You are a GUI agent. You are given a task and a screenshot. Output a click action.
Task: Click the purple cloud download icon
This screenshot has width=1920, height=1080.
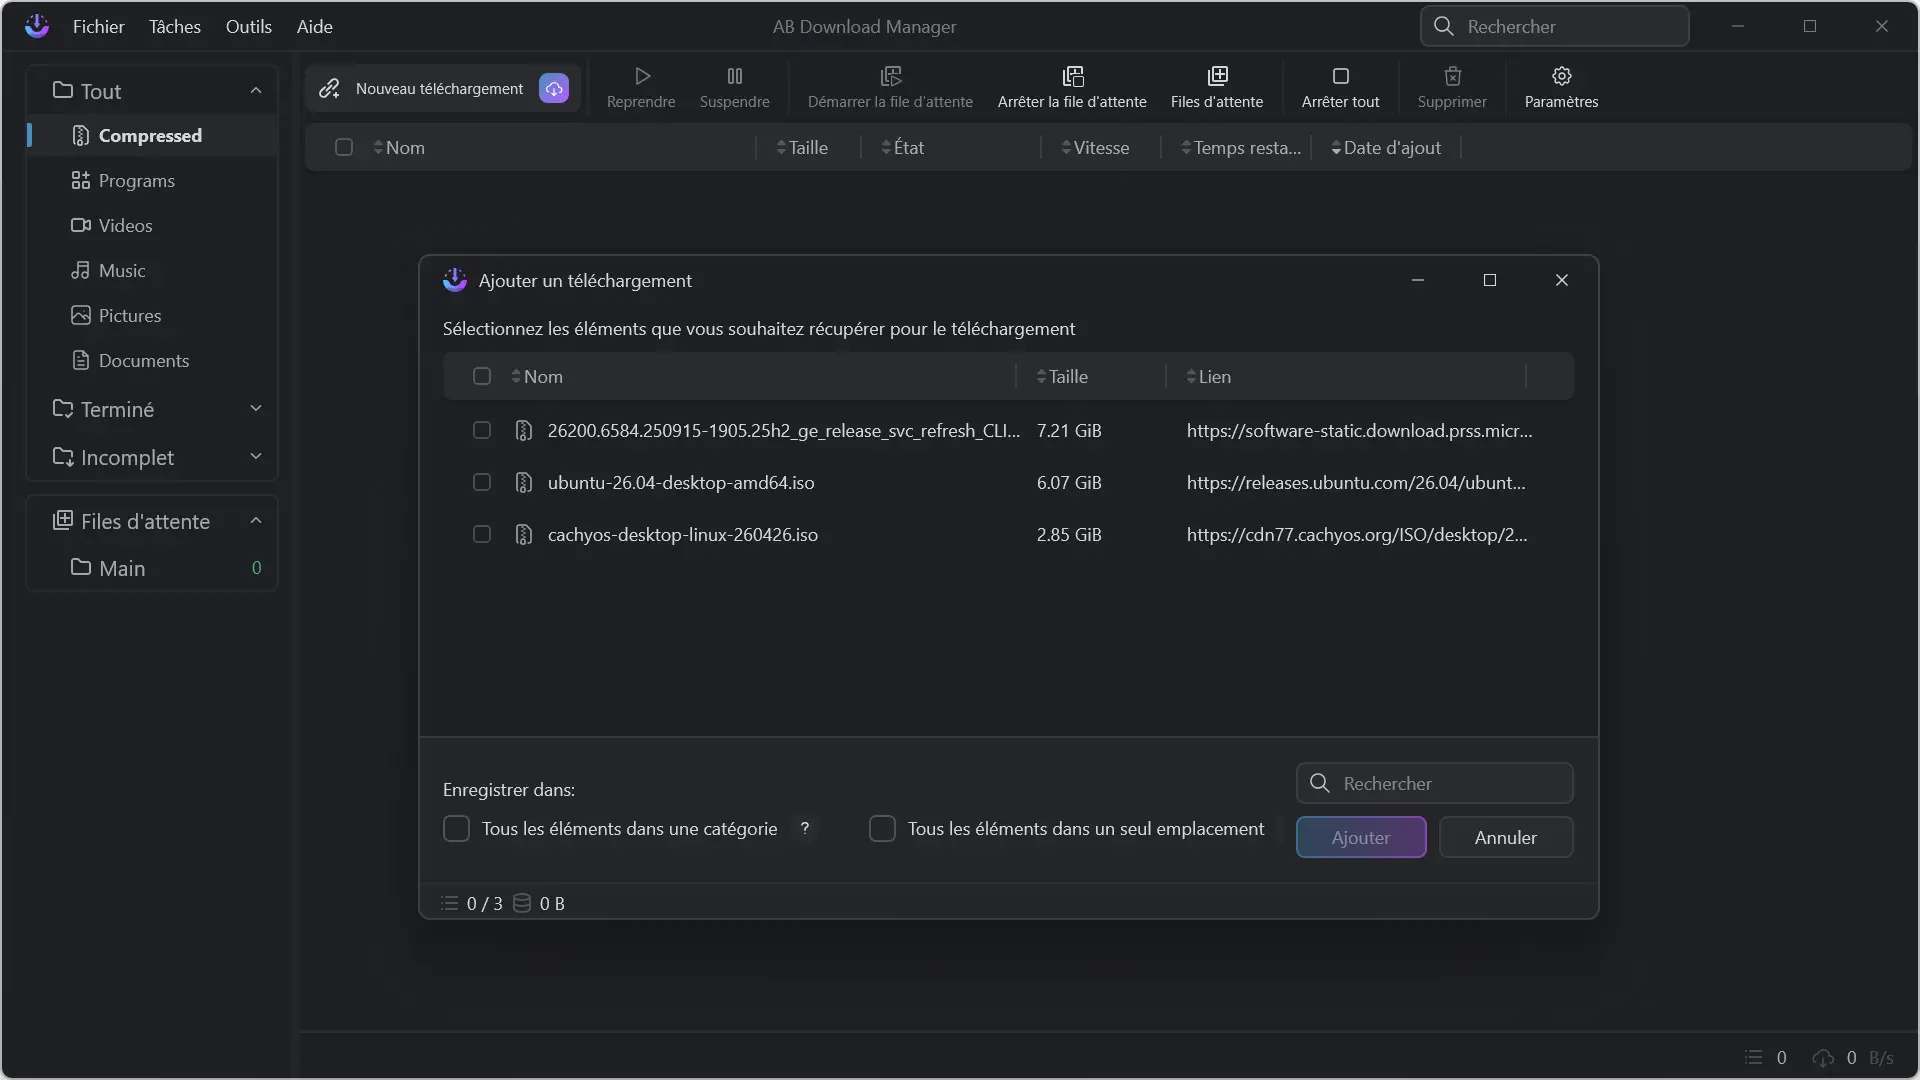554,88
